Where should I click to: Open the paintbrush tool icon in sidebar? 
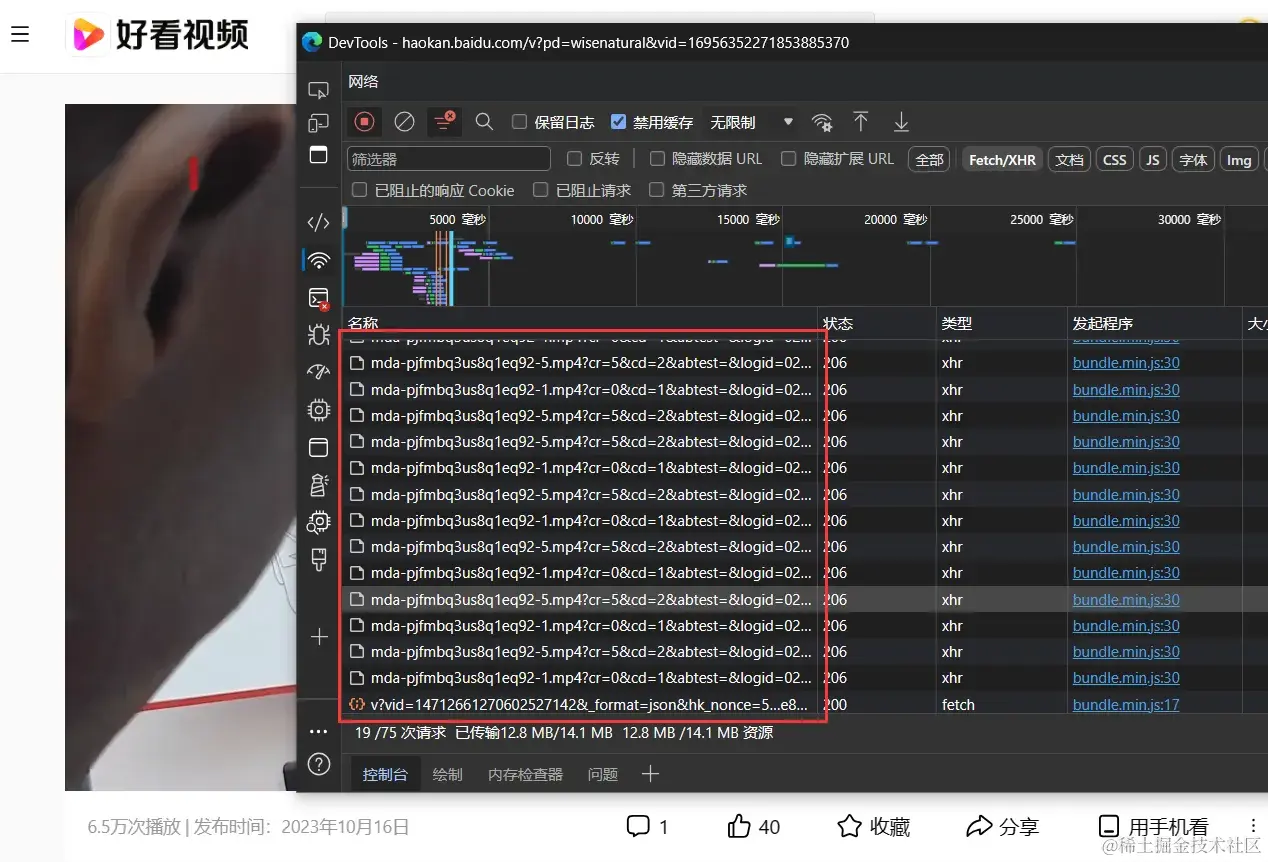tap(319, 559)
